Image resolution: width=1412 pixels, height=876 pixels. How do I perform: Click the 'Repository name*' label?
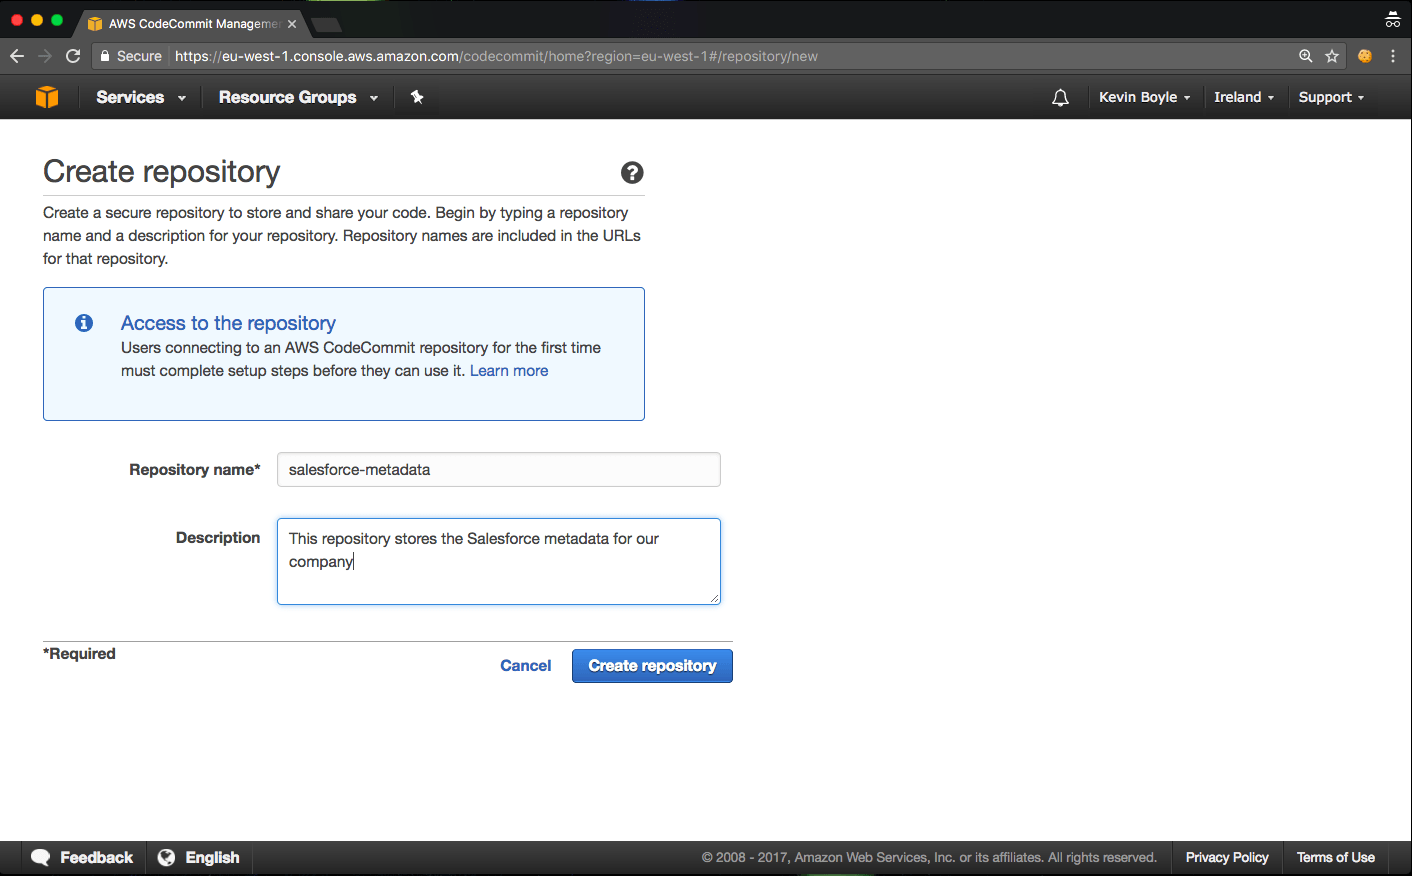coord(195,470)
